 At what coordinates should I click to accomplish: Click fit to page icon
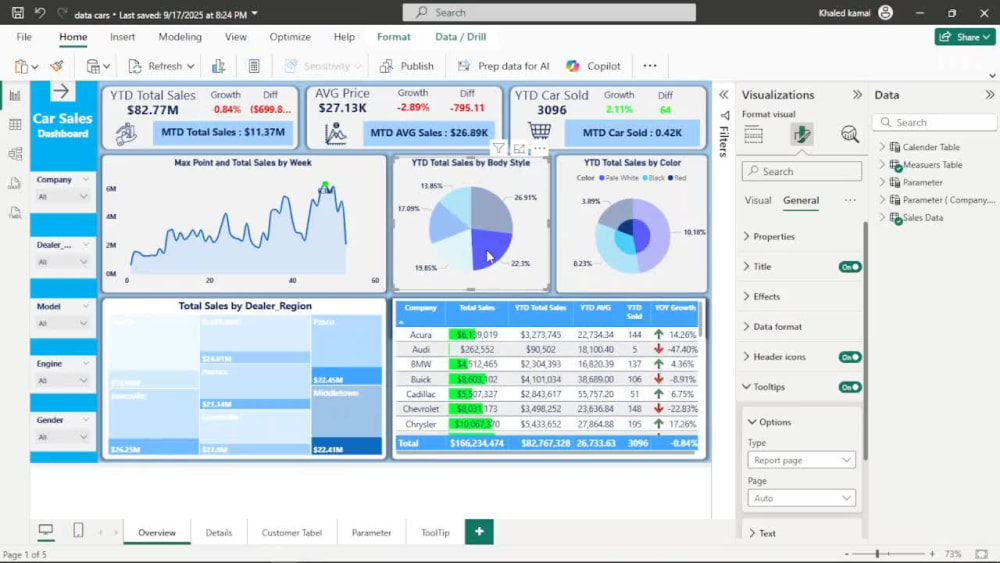pyautogui.click(x=982, y=554)
